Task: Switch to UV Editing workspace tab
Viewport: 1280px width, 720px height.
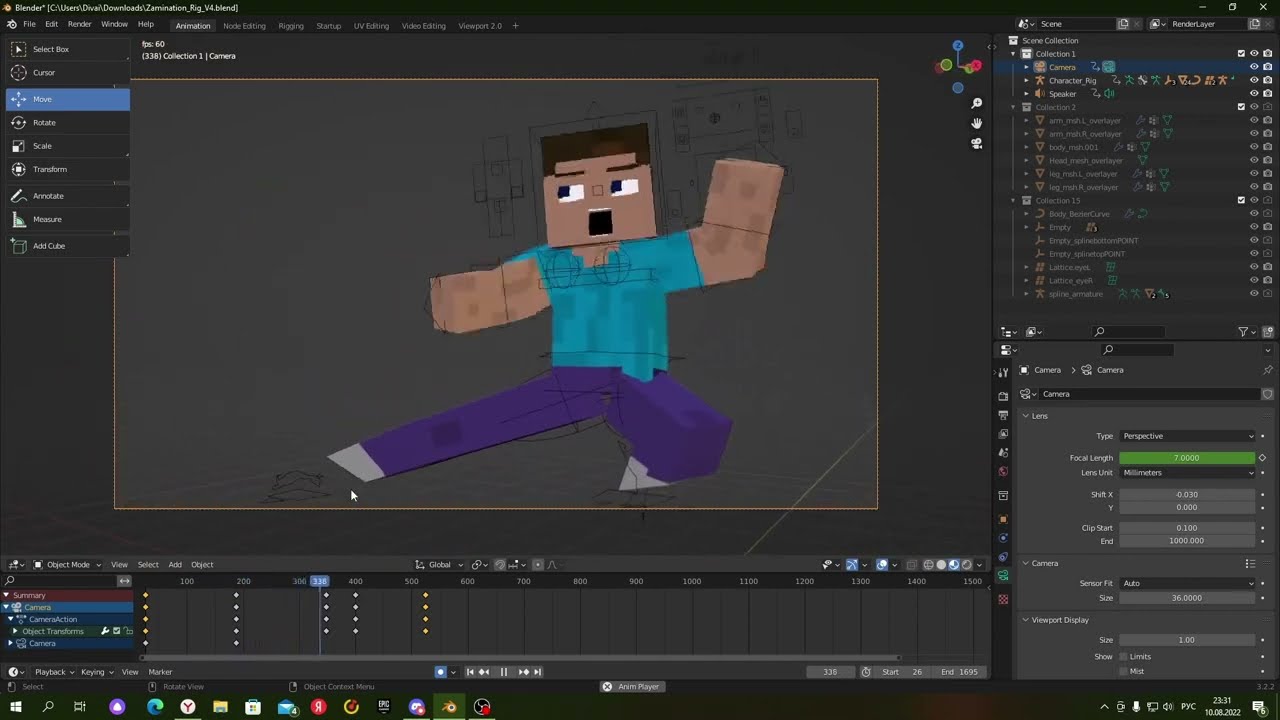Action: click(x=371, y=25)
